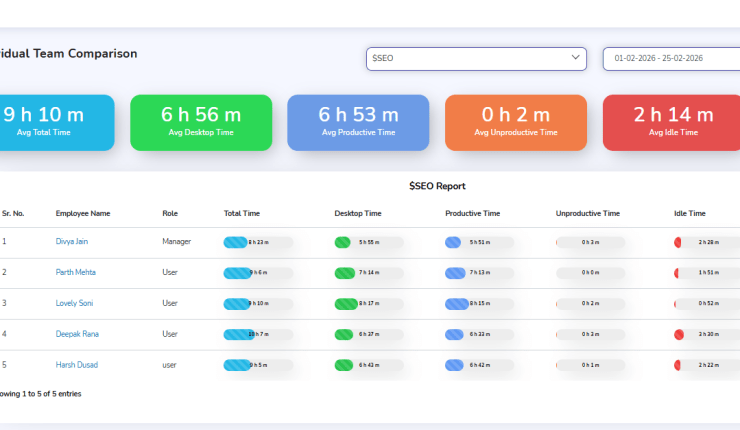Click Lovely Soni's red Idle Time indicator
The height and width of the screenshot is (430, 740).
click(680, 303)
